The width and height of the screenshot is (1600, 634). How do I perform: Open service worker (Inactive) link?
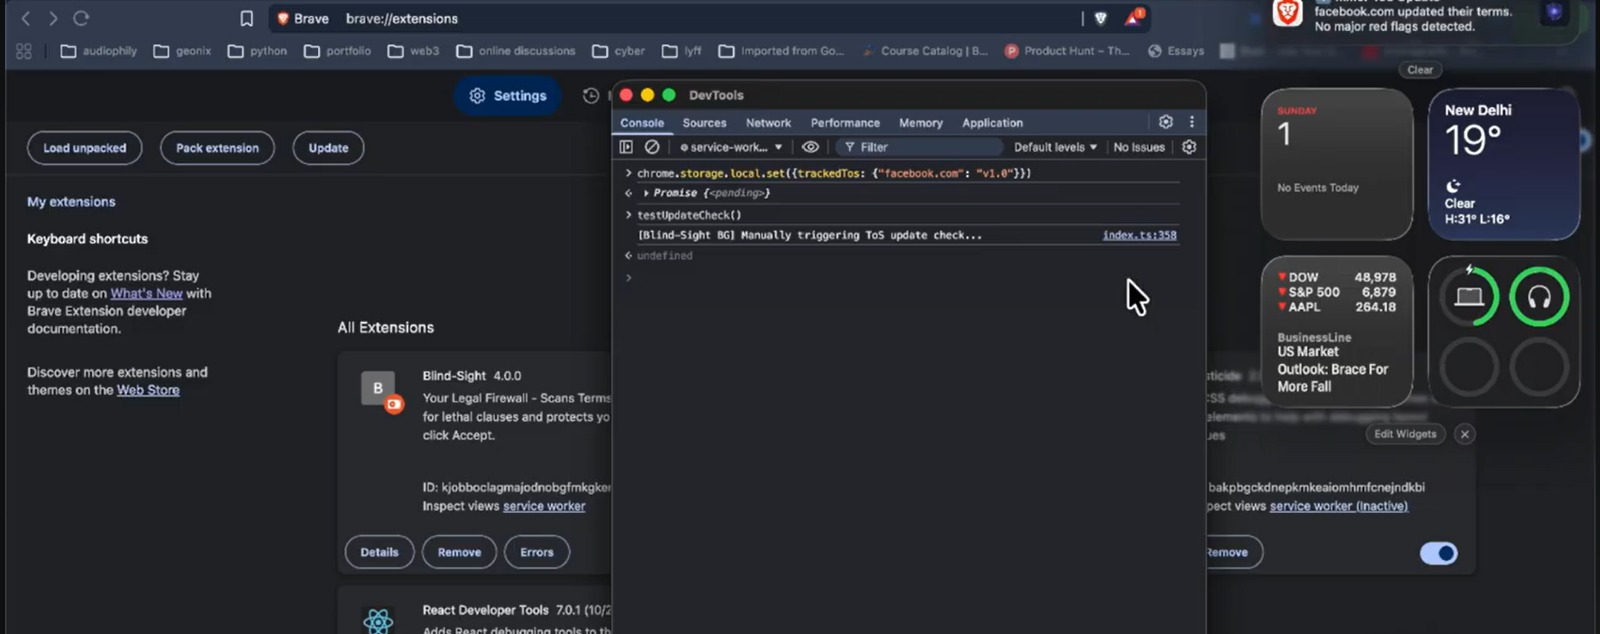tap(1339, 506)
